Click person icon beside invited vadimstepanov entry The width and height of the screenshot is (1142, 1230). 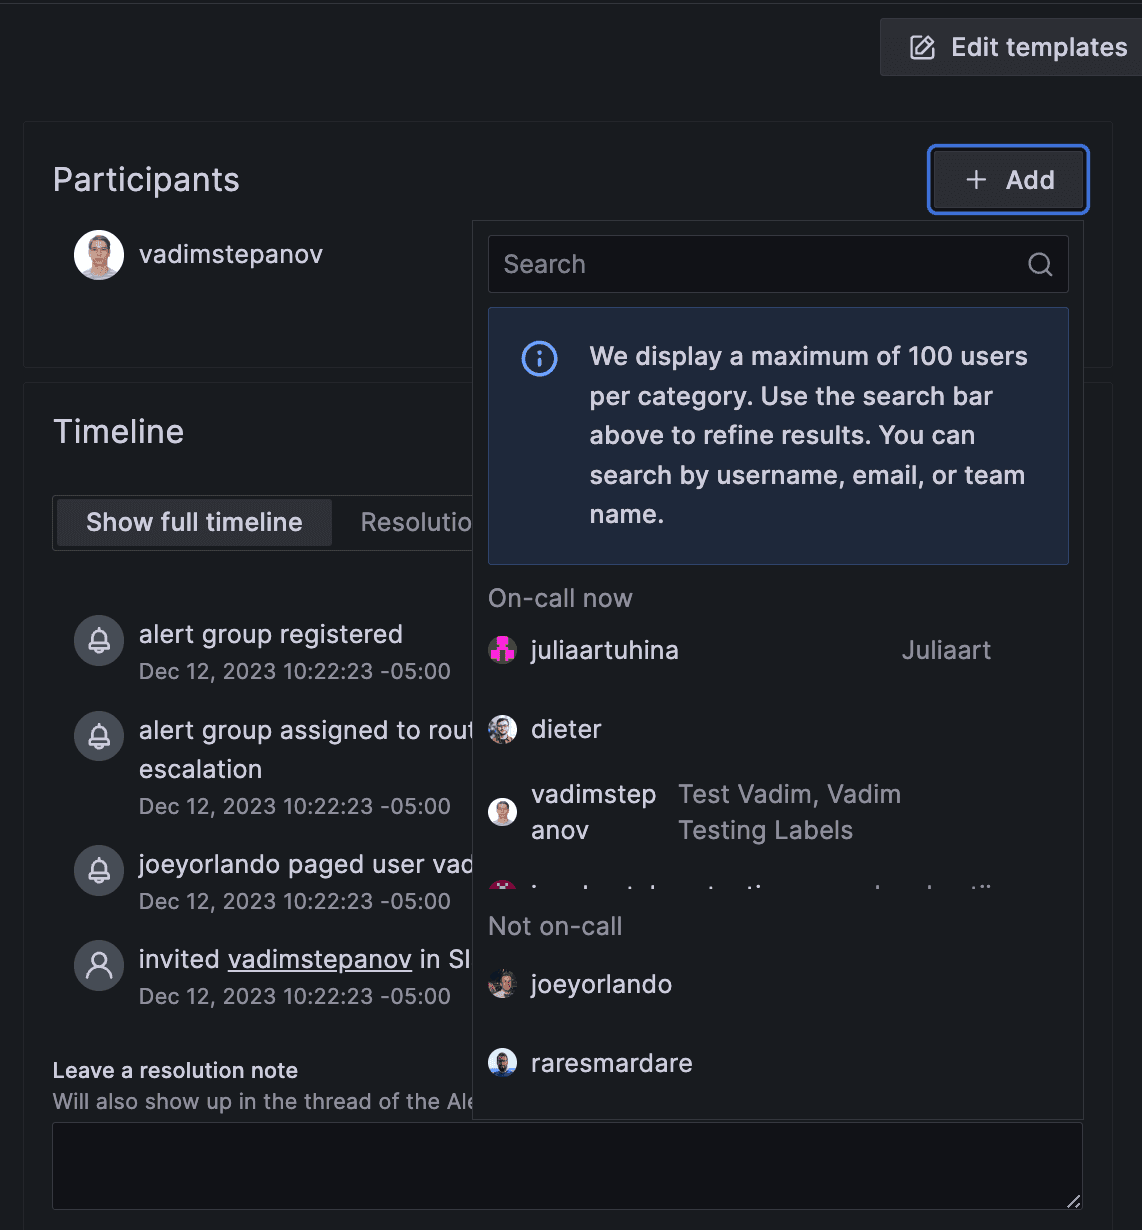pos(99,965)
